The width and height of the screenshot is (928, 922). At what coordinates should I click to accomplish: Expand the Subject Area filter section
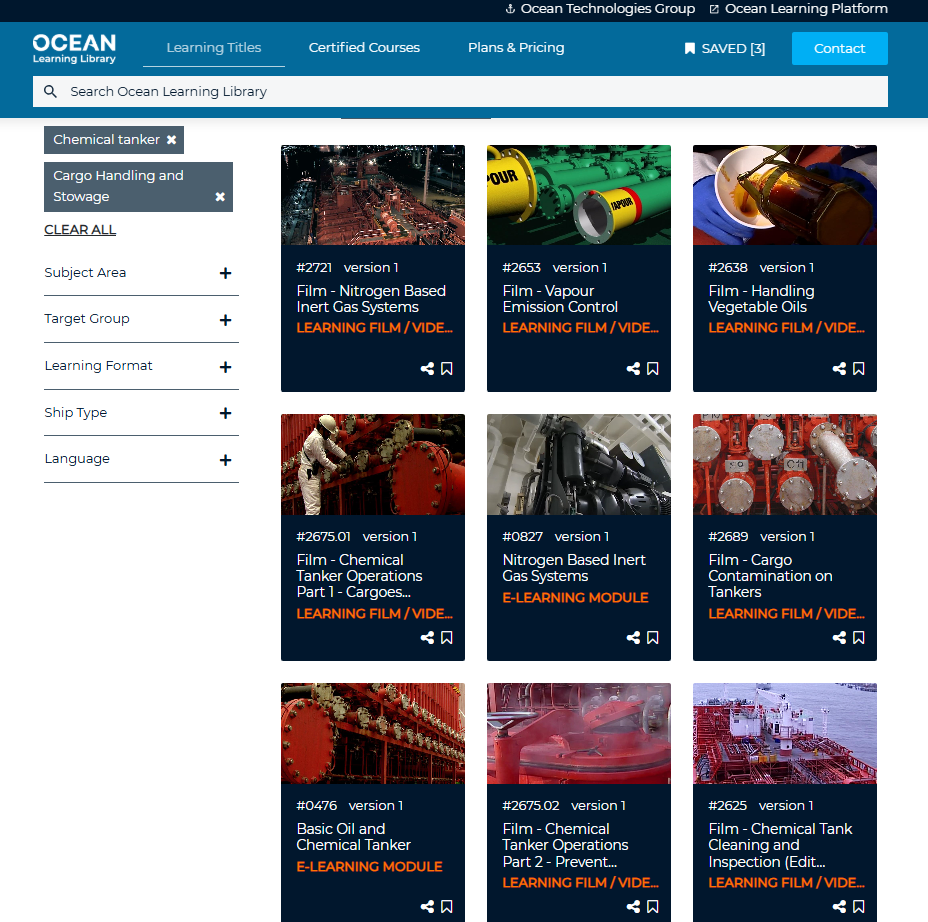click(226, 272)
